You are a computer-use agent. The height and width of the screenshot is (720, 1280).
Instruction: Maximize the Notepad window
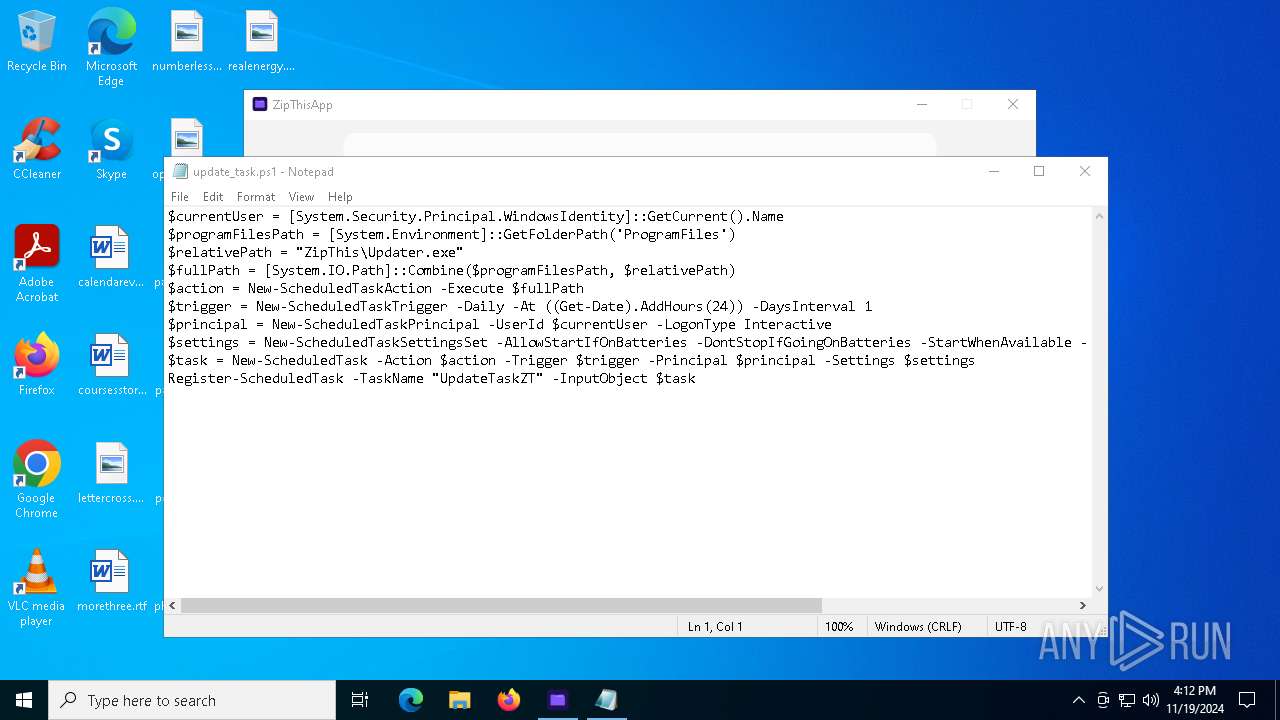point(1039,171)
